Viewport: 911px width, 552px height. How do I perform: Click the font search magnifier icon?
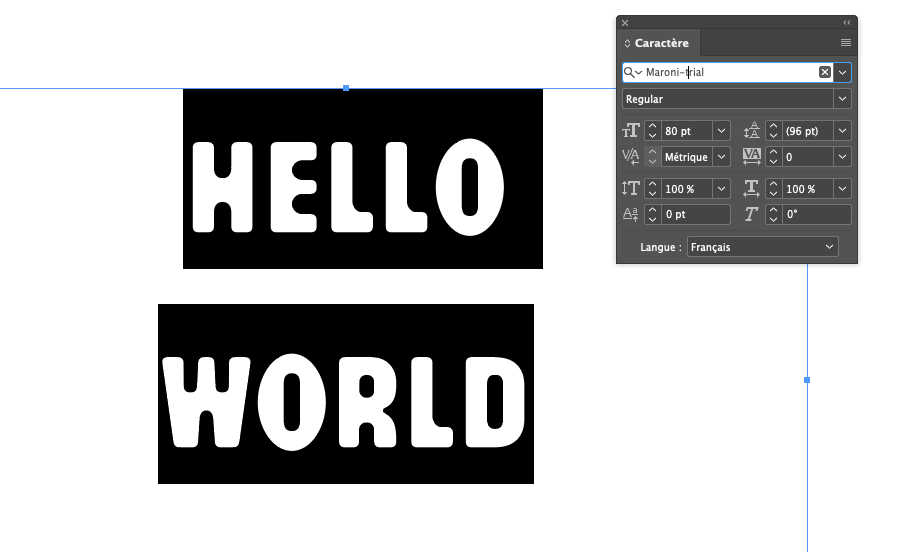pos(629,72)
